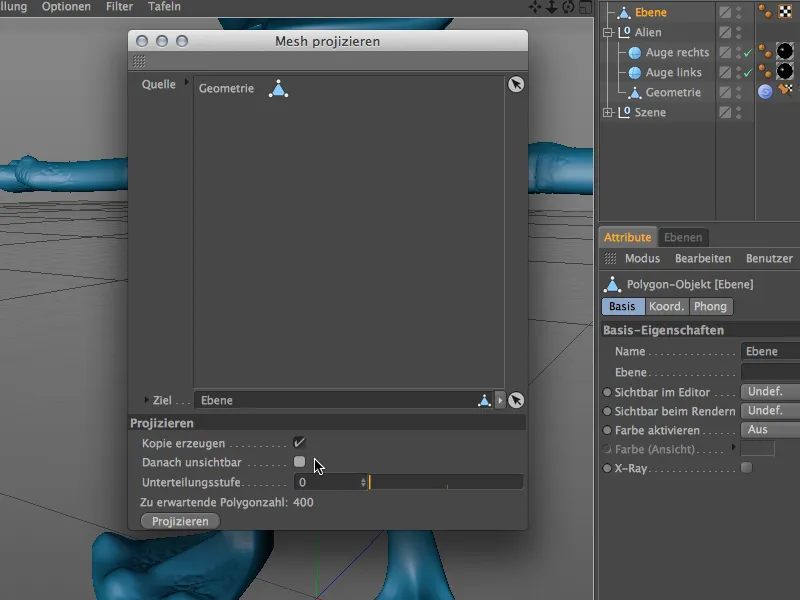Click the Quelle object picker arrow icon

pos(516,84)
